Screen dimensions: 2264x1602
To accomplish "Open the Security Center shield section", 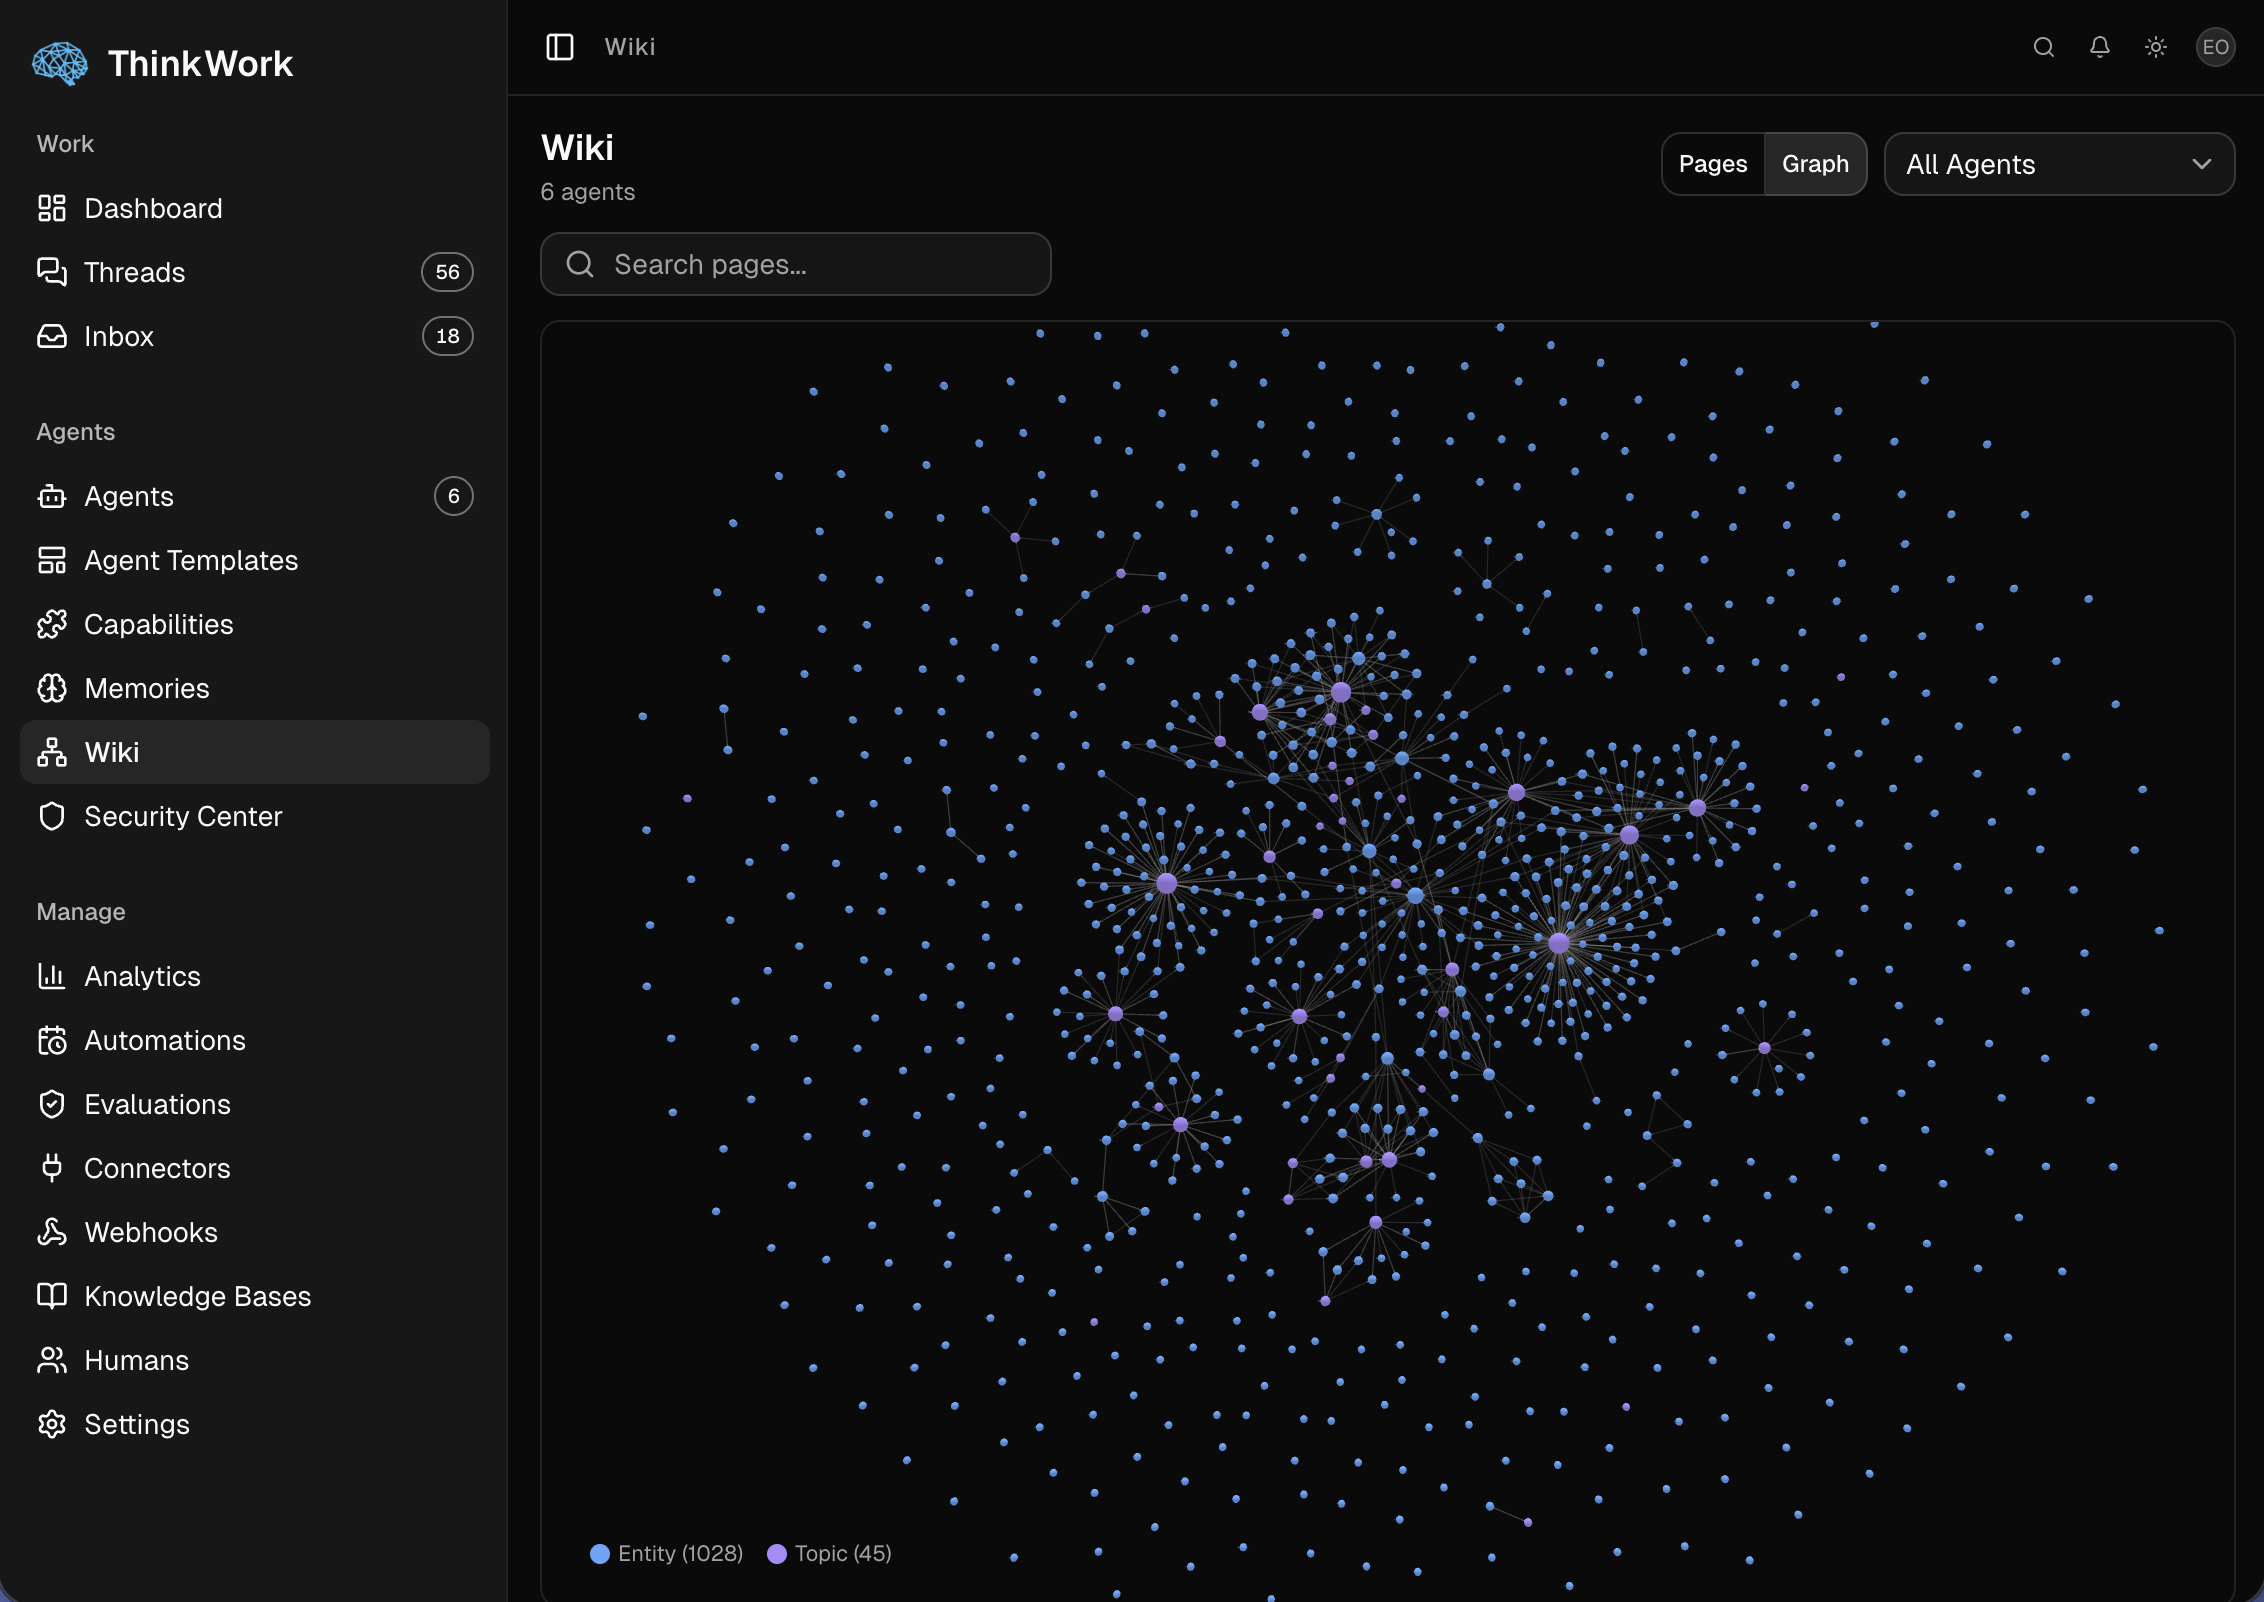I will point(183,816).
